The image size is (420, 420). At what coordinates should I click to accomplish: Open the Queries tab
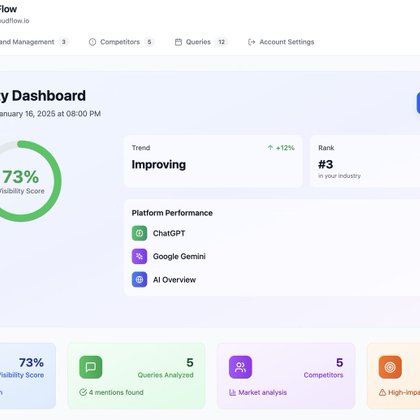201,42
